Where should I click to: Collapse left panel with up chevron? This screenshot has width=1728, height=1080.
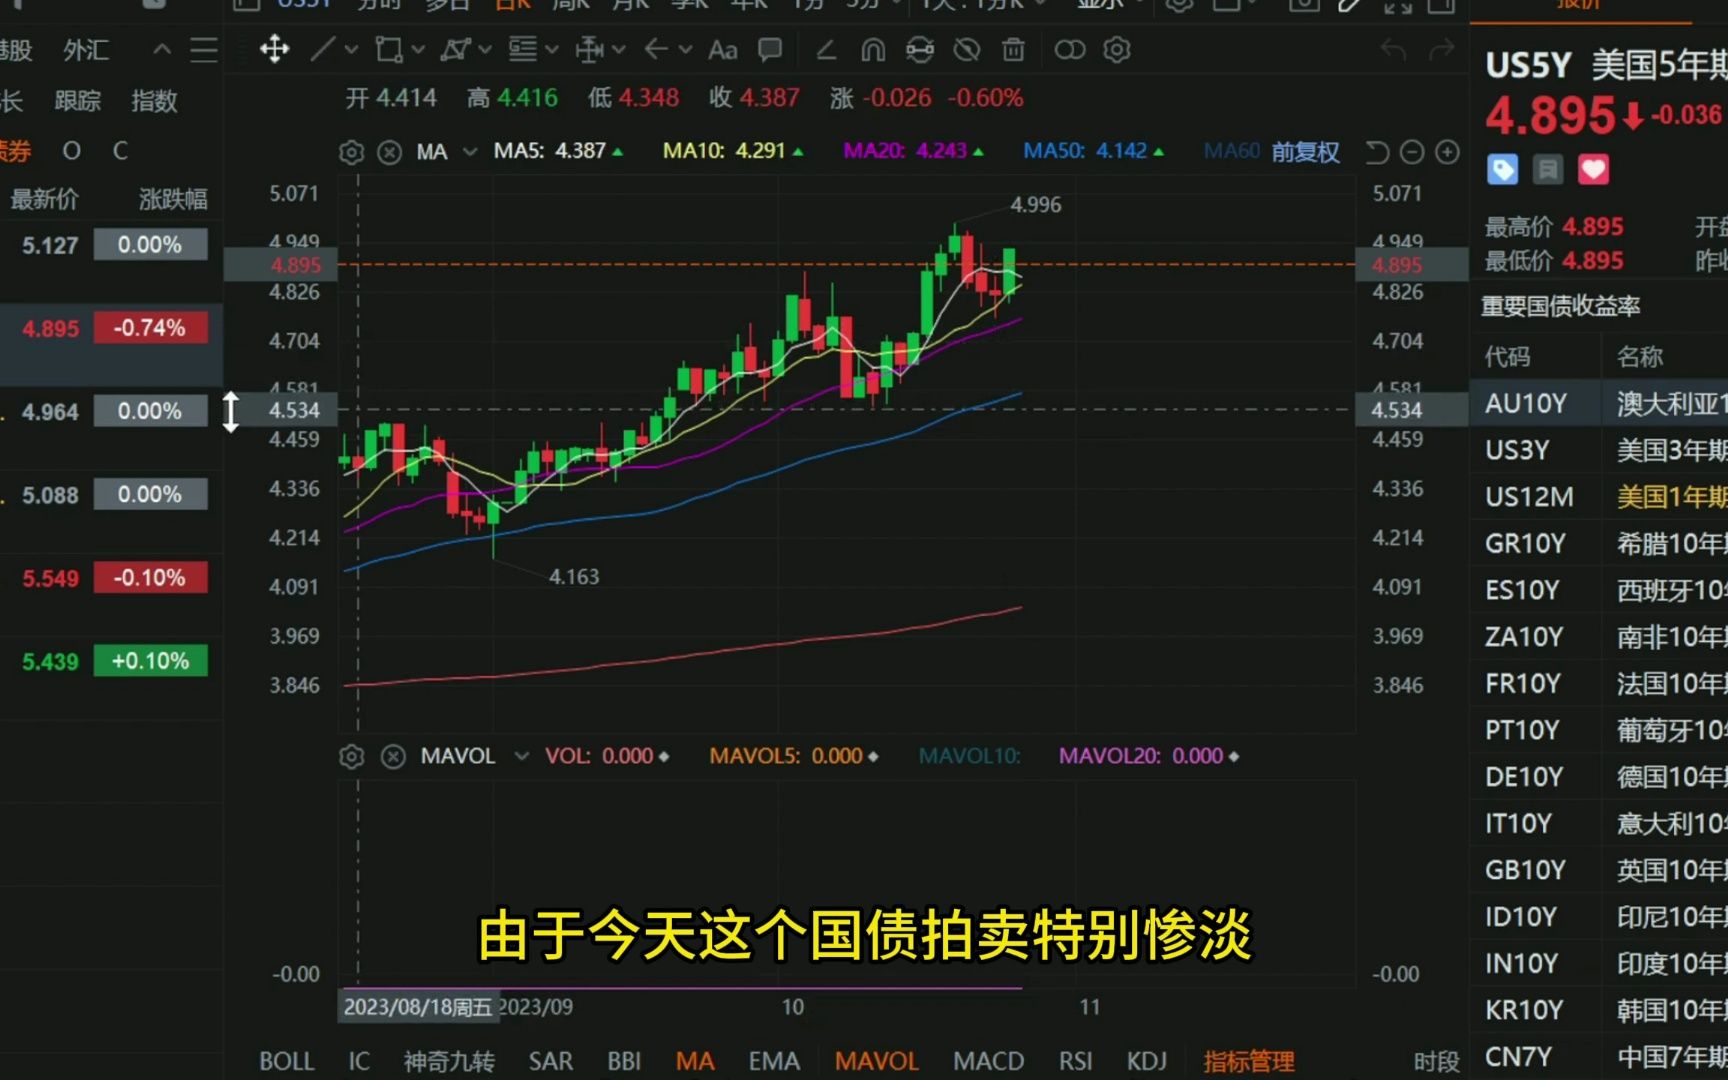click(x=162, y=49)
